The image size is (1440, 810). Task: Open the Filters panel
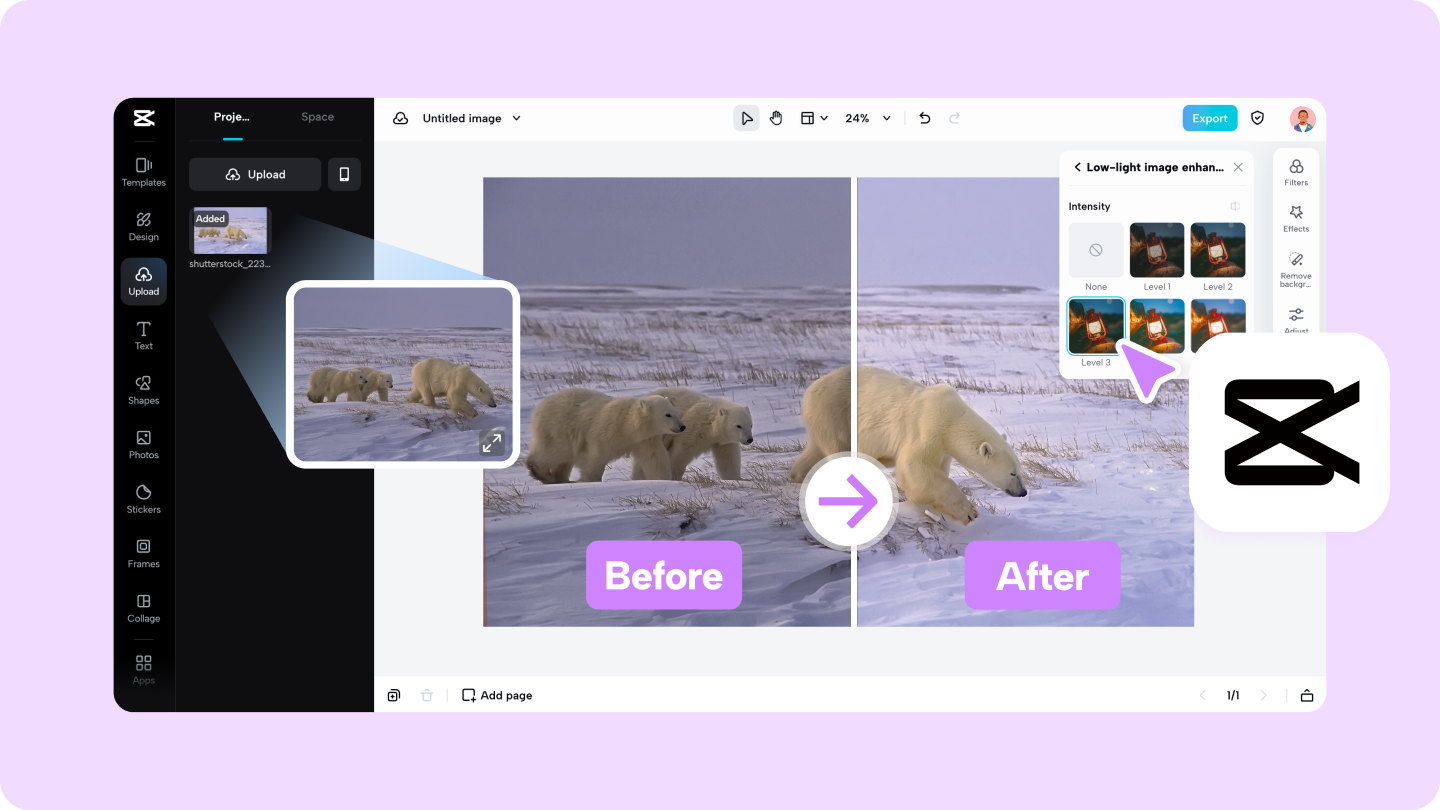1295,170
